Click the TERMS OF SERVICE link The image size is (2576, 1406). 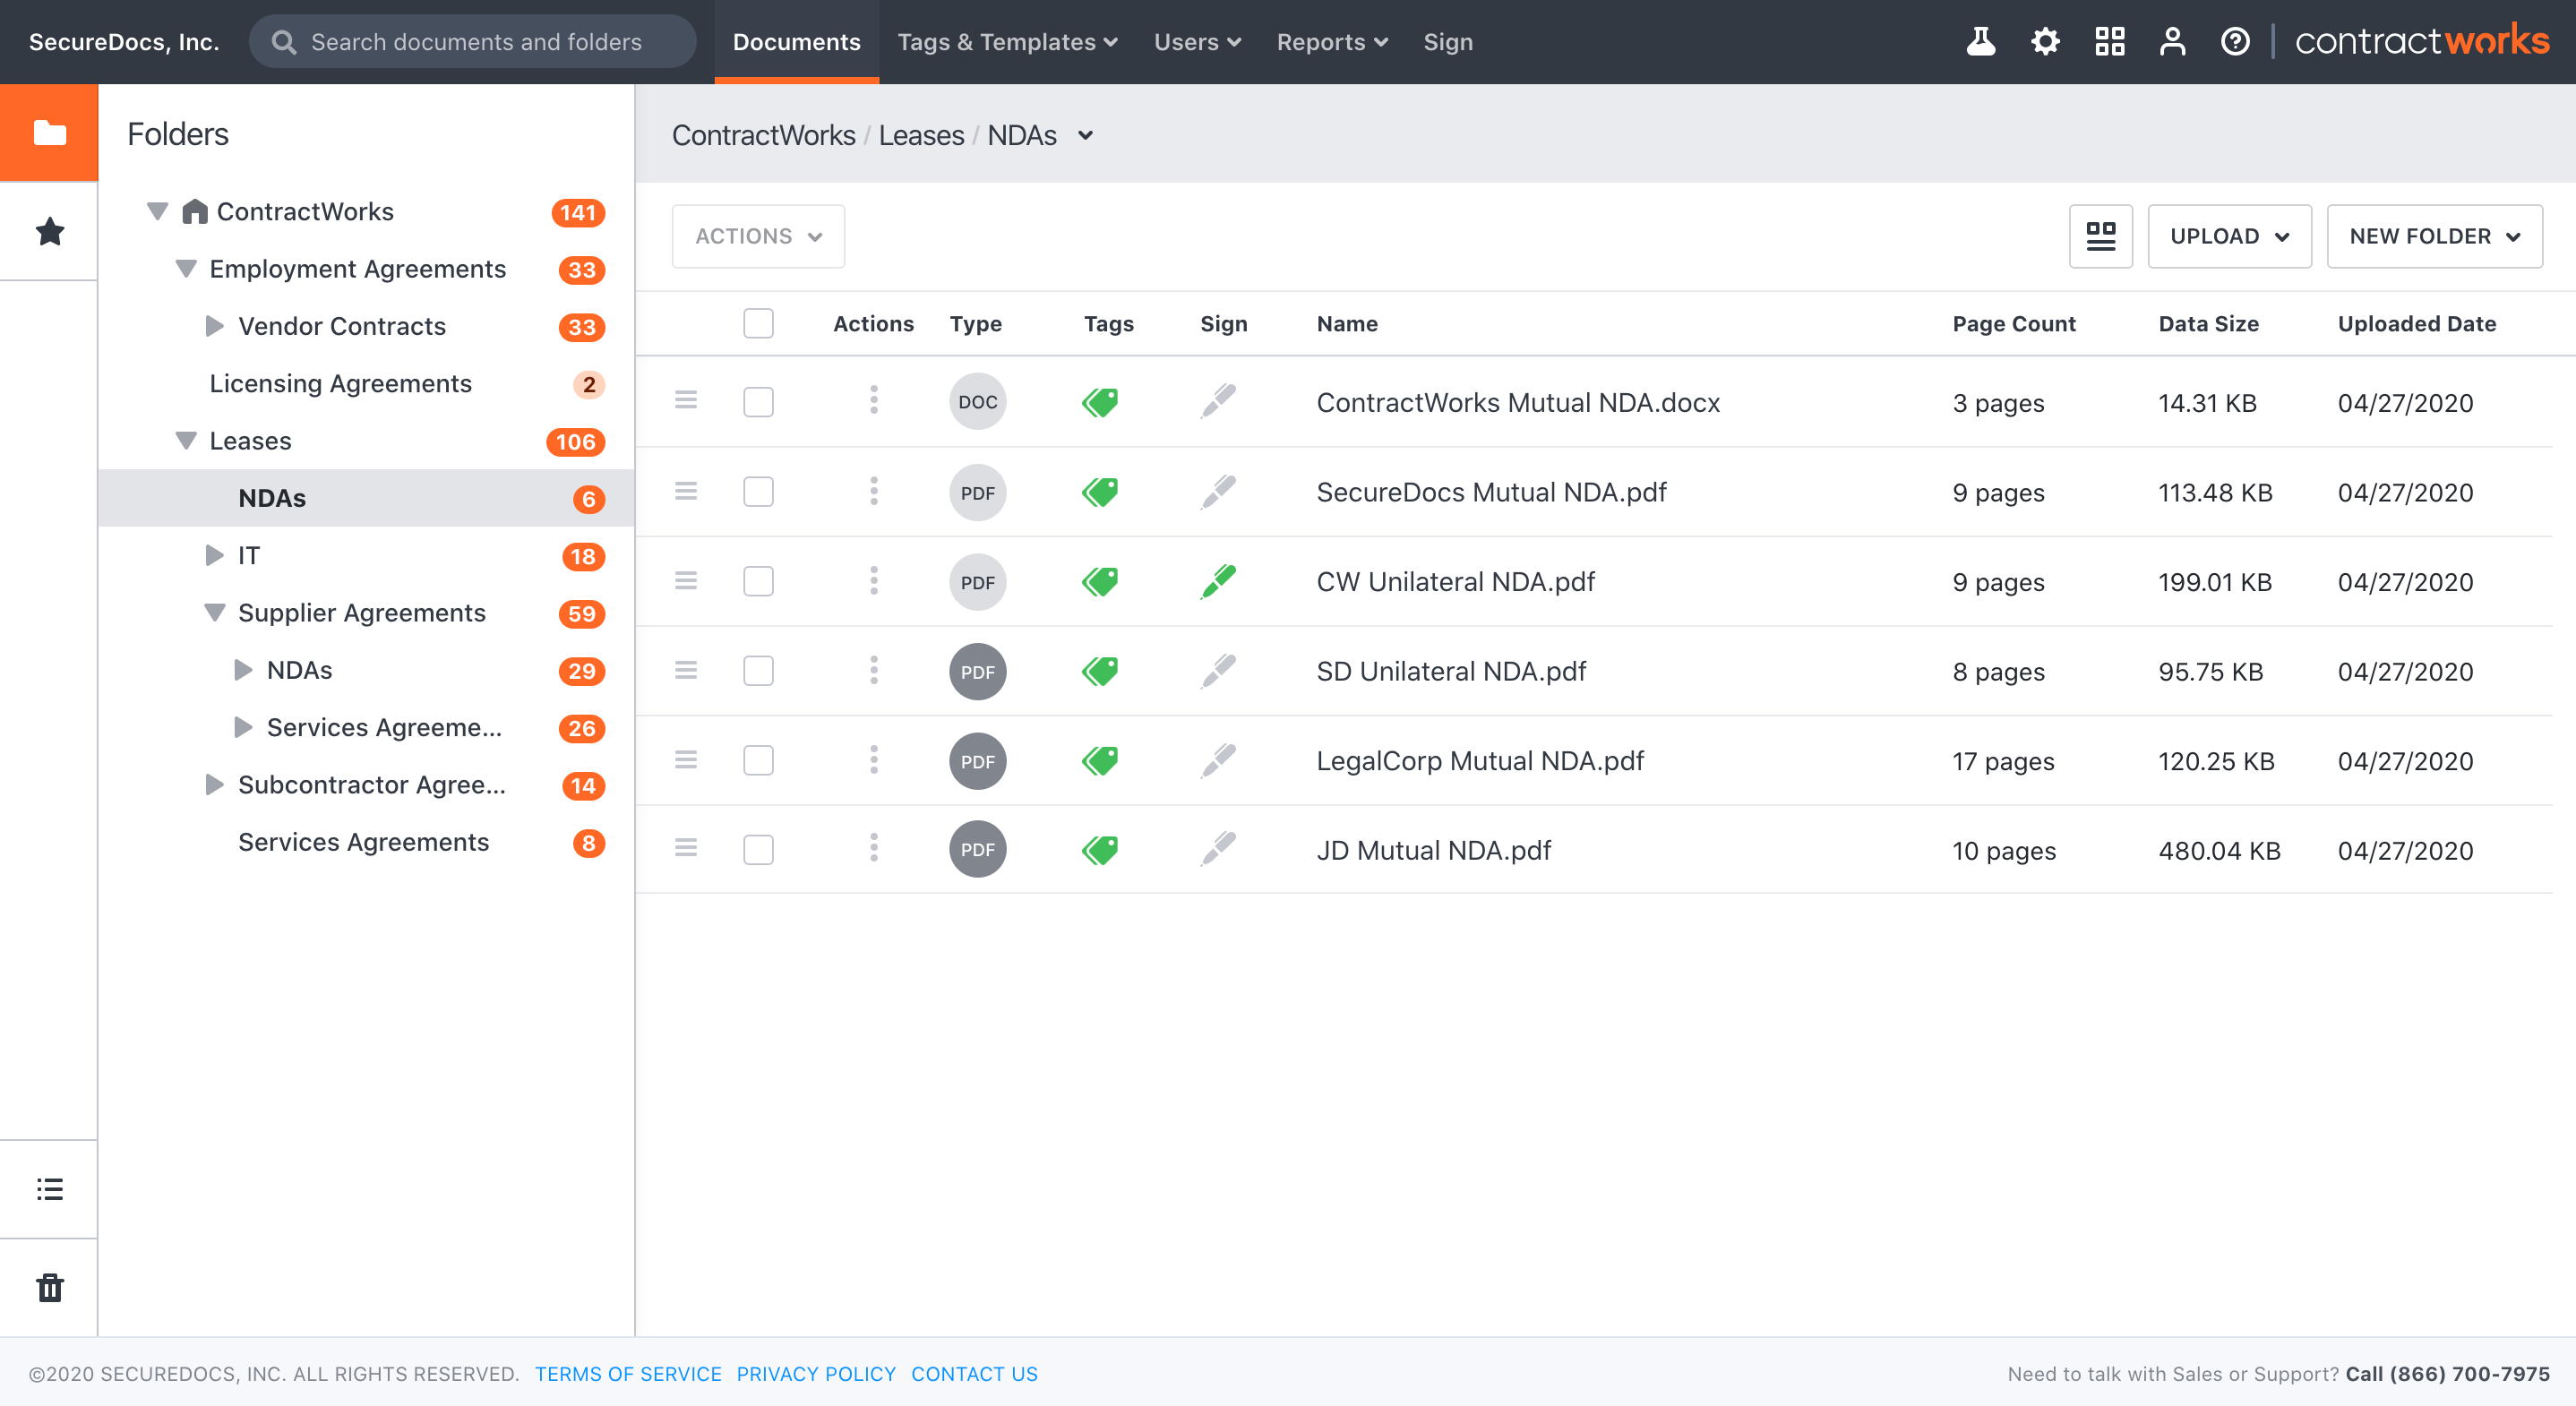[628, 1373]
